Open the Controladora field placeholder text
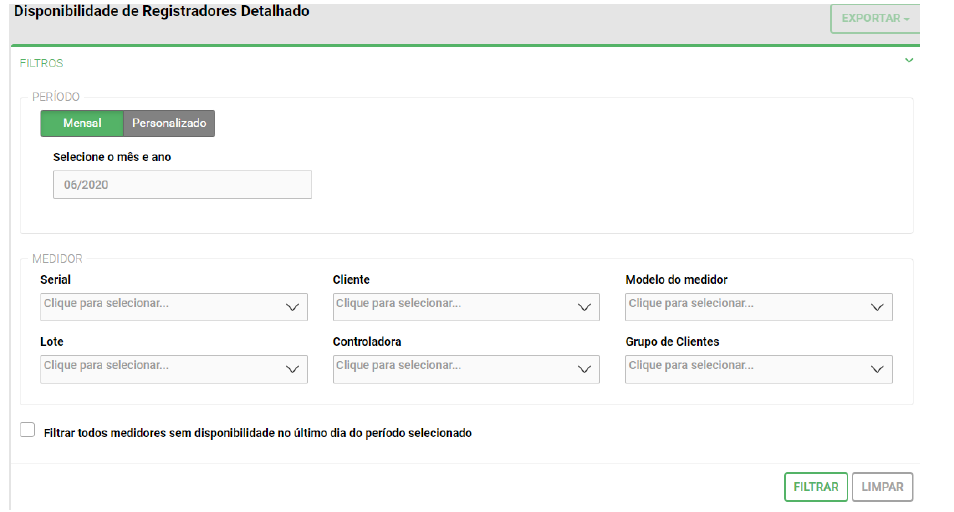 coord(398,366)
